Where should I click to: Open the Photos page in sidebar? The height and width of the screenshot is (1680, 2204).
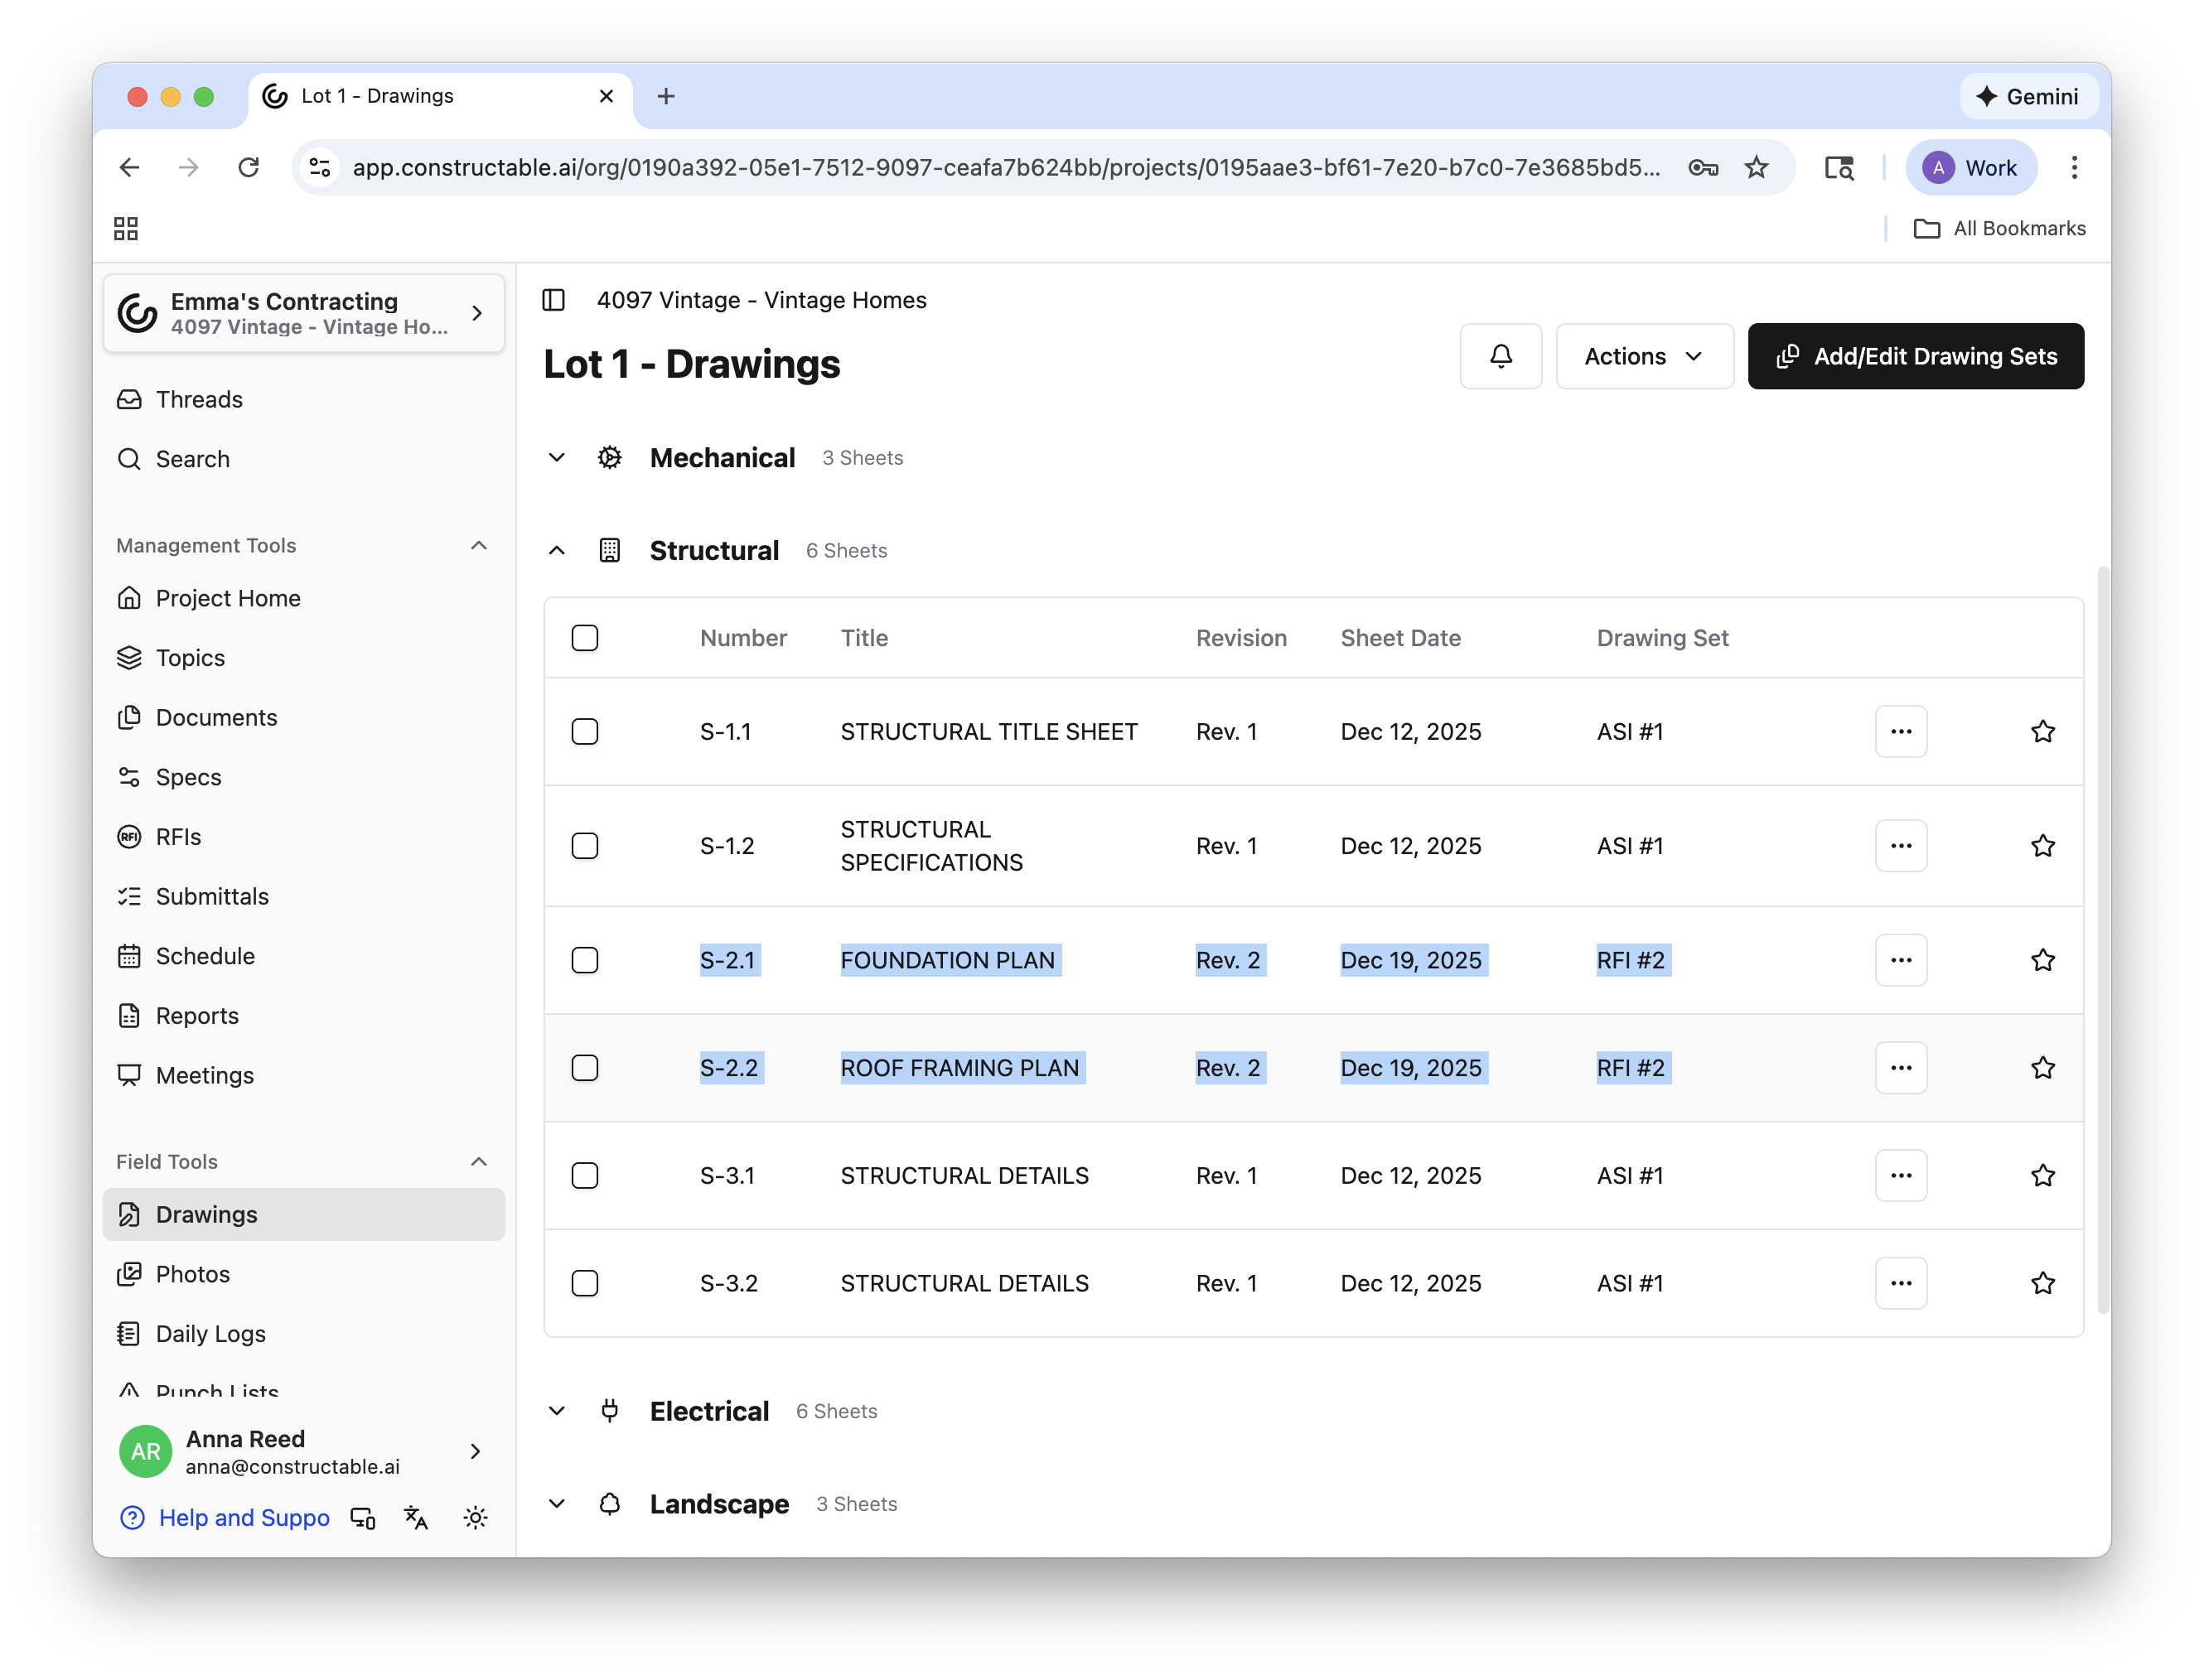pyautogui.click(x=304, y=1274)
